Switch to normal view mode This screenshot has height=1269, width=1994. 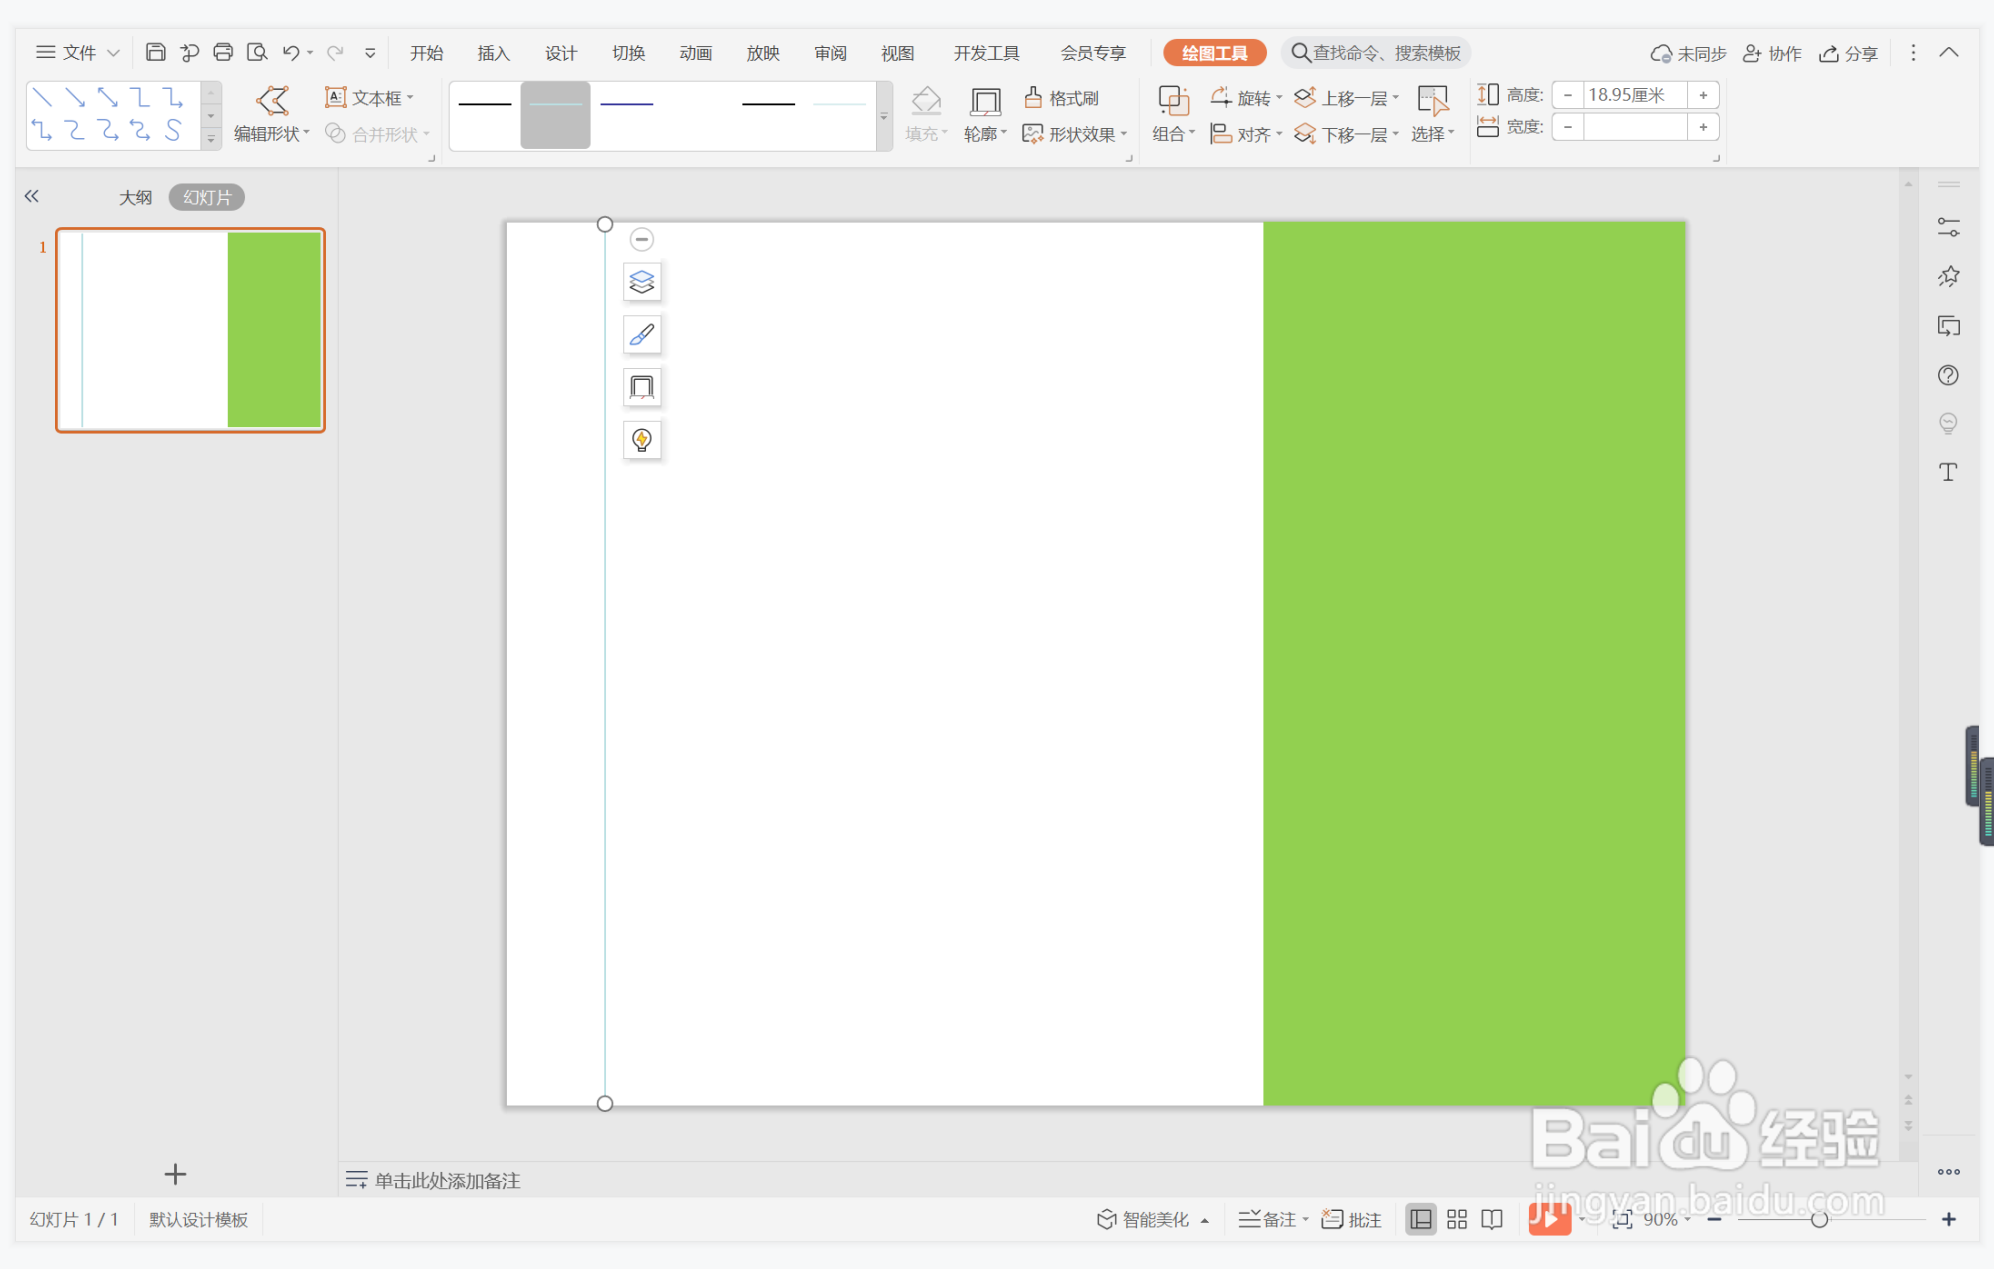(1420, 1219)
